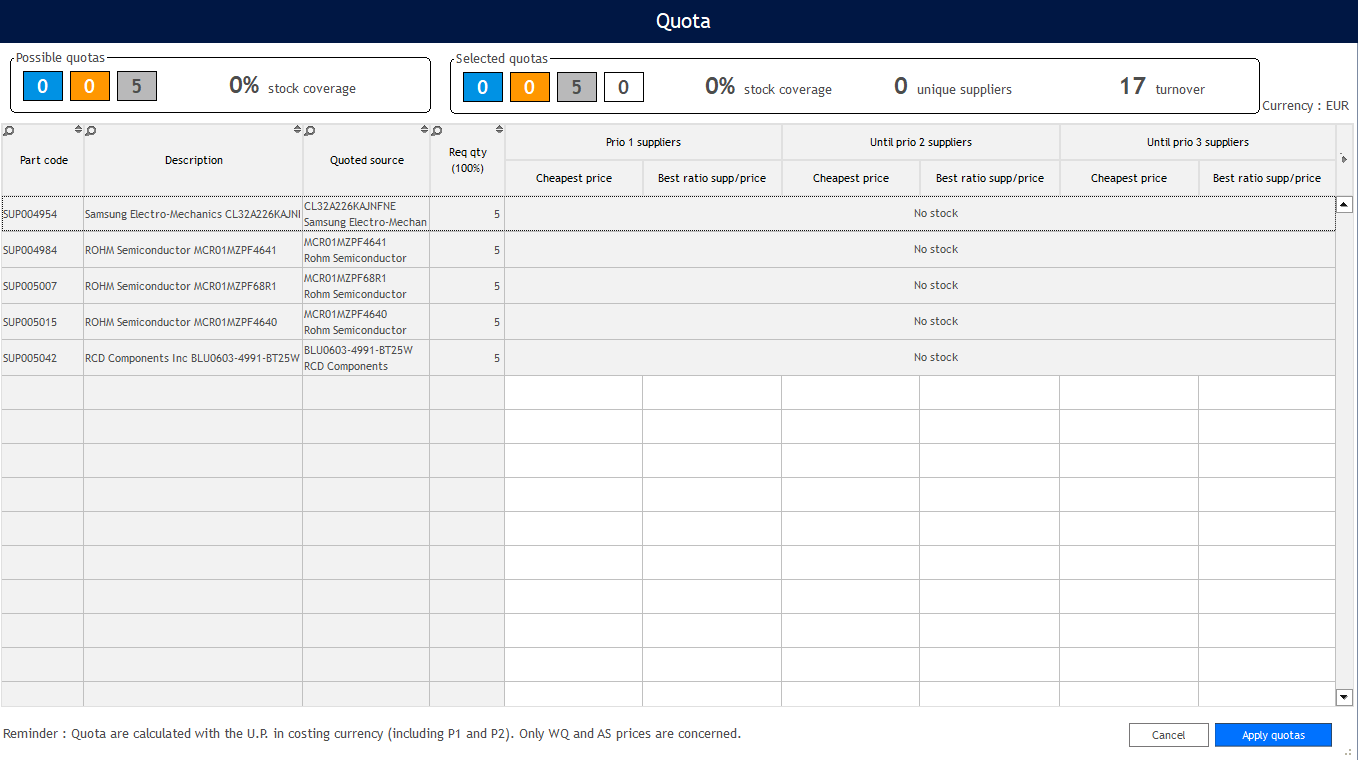
Task: Click the Part code column search icon
Action: coord(9,130)
